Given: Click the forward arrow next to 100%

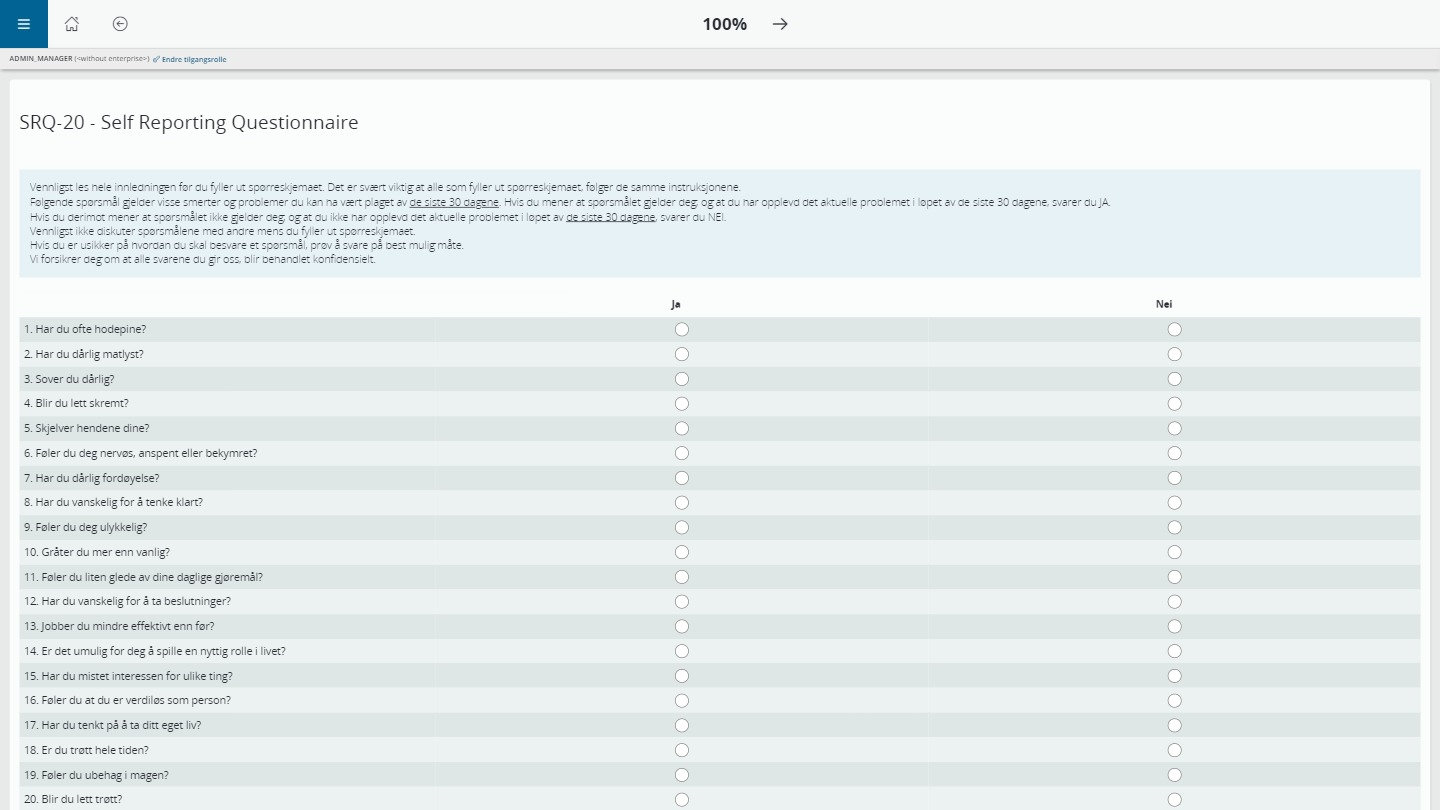Looking at the screenshot, I should [779, 23].
